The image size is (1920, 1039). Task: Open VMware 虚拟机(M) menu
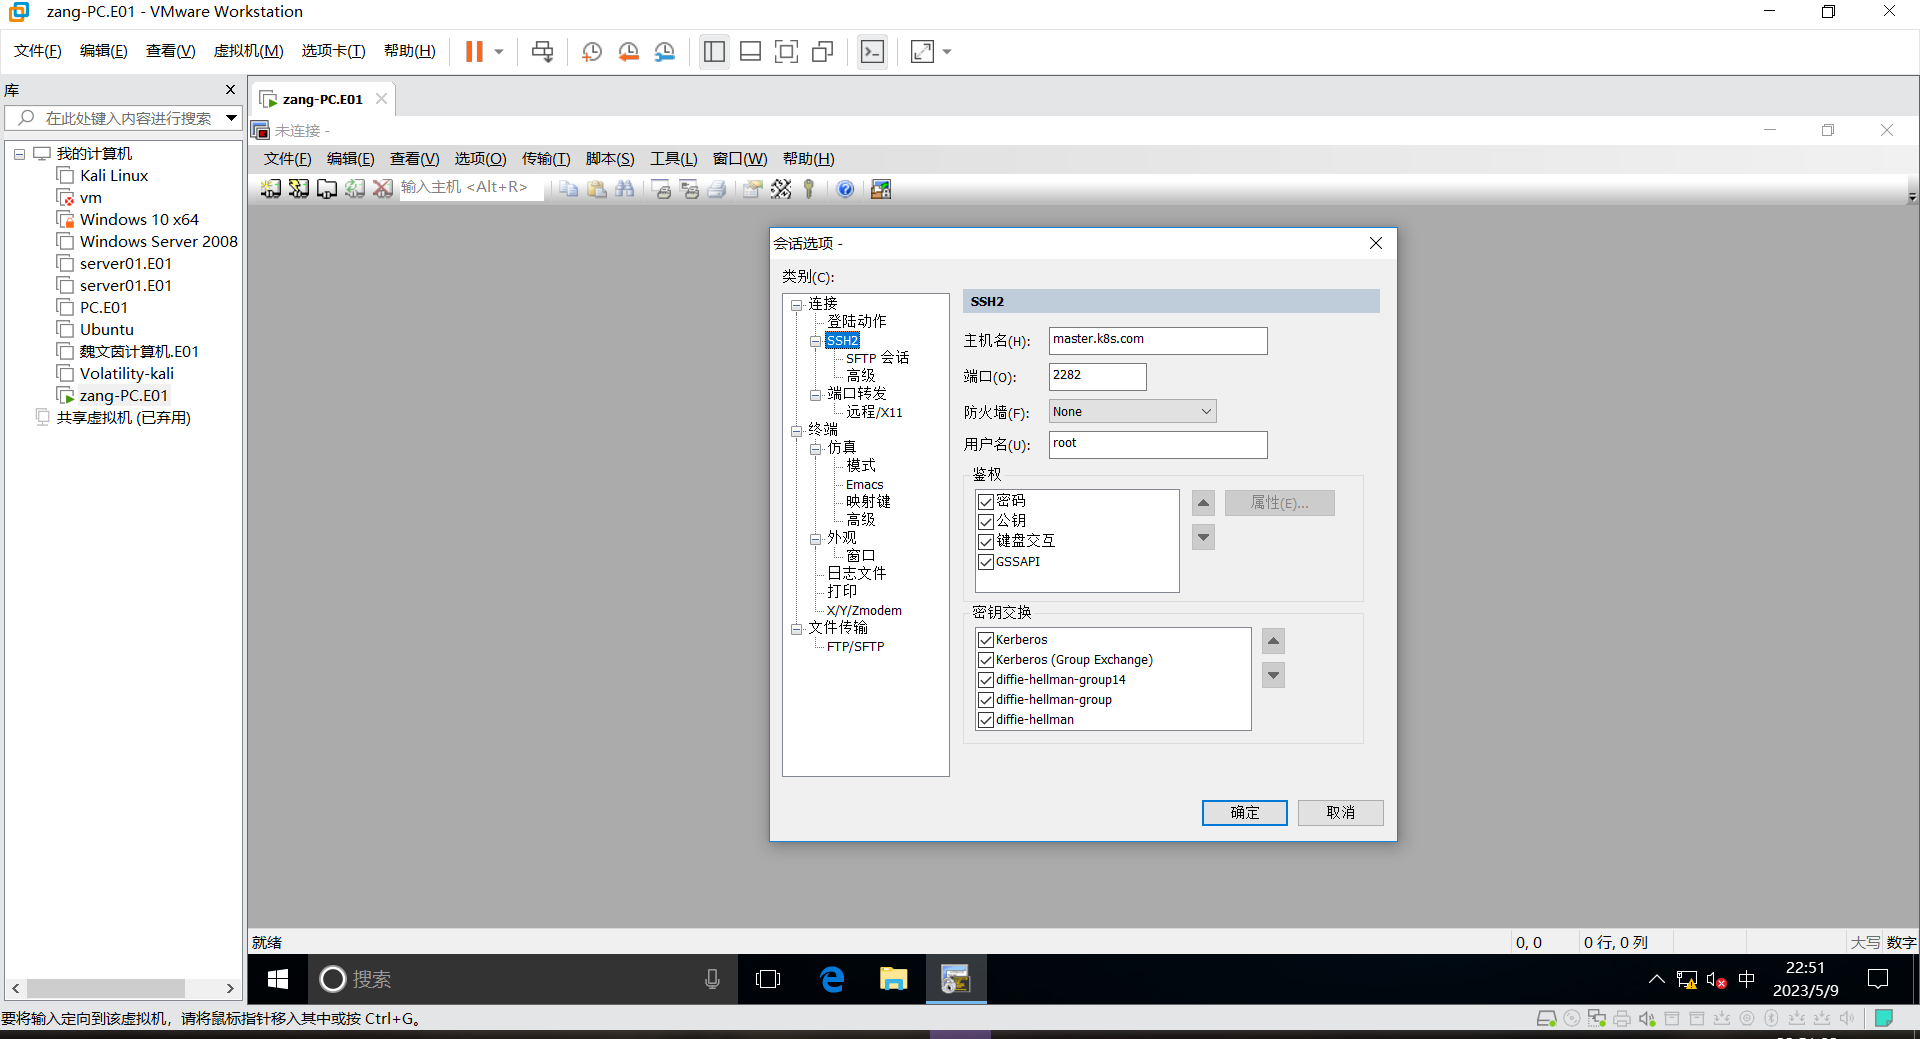[248, 51]
